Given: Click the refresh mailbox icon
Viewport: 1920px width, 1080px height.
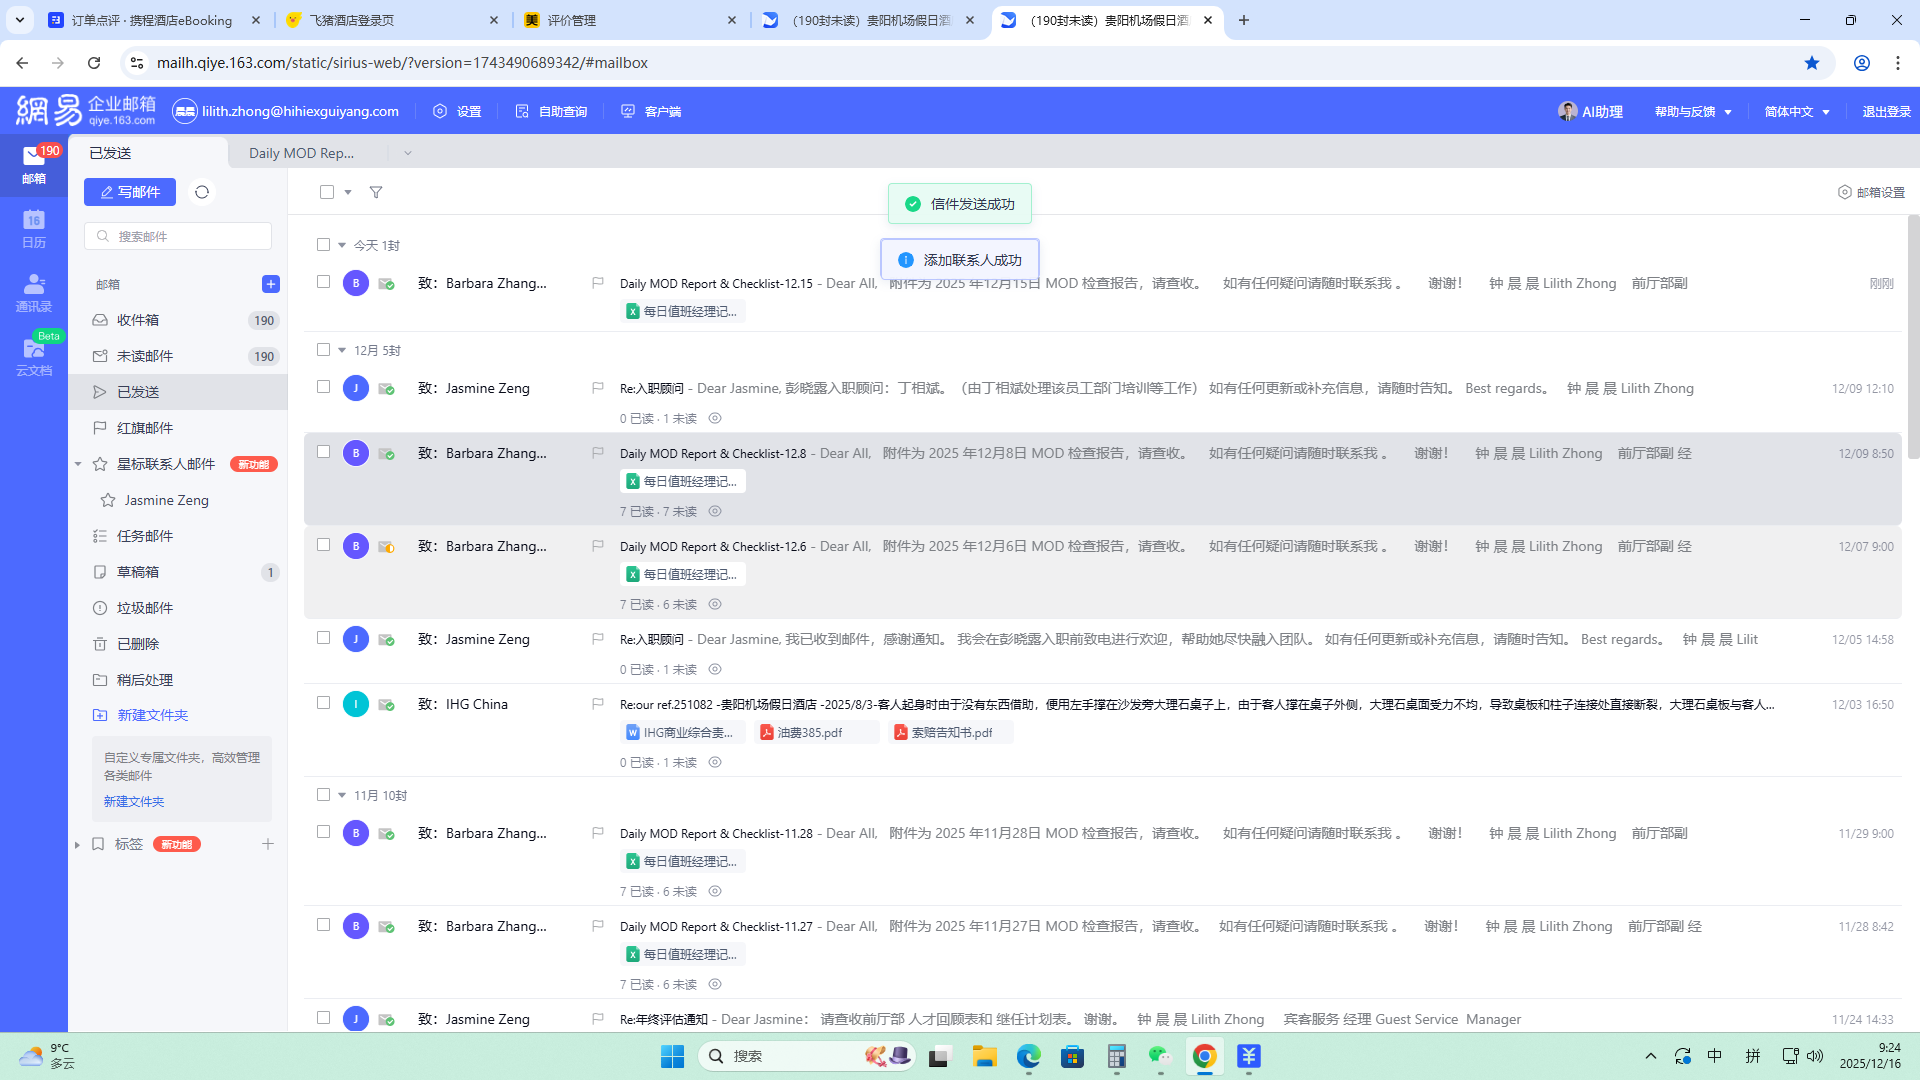Looking at the screenshot, I should 202,192.
